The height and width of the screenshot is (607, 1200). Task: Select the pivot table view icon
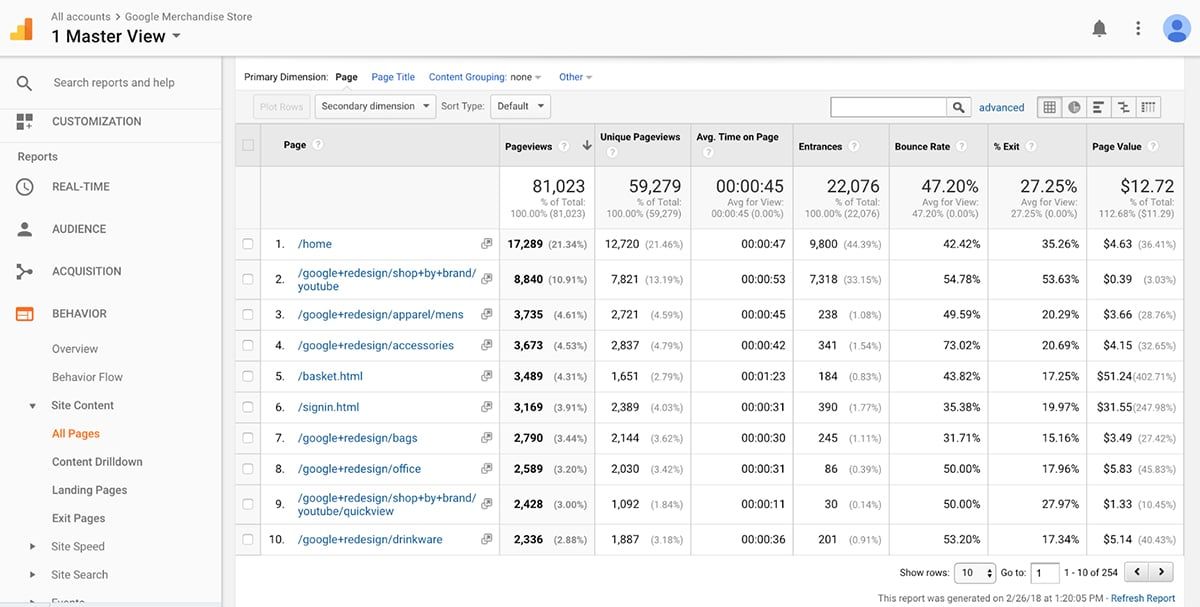1149,107
